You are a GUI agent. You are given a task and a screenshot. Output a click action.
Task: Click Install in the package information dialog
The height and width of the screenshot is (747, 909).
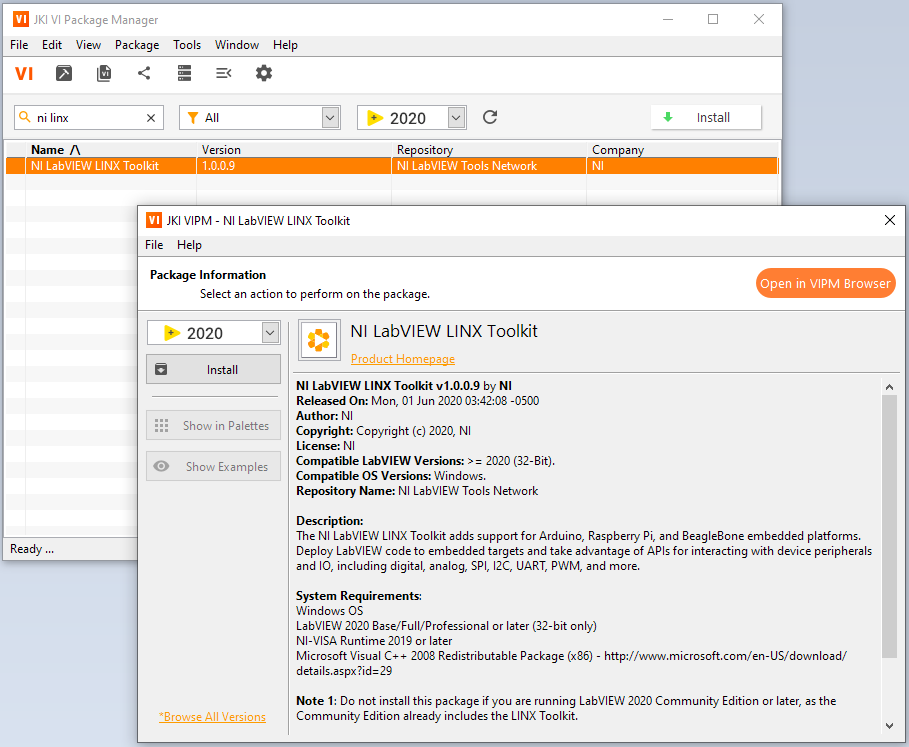point(213,369)
